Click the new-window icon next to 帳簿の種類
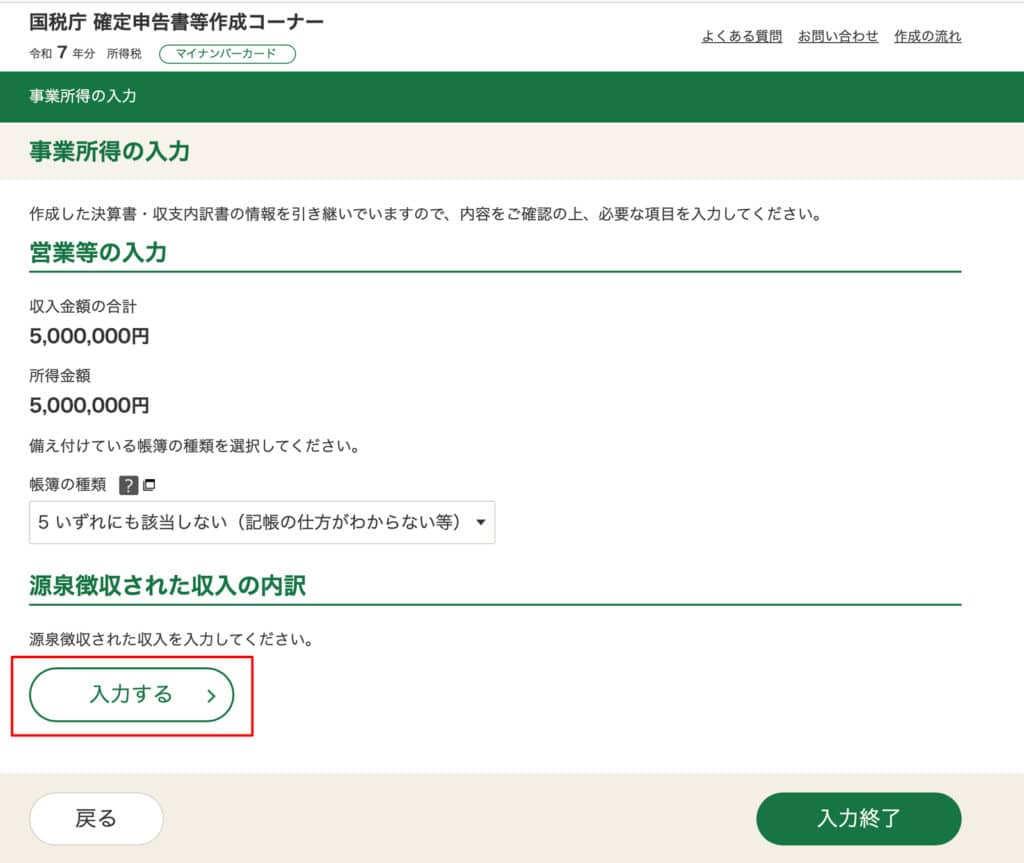 (149, 485)
